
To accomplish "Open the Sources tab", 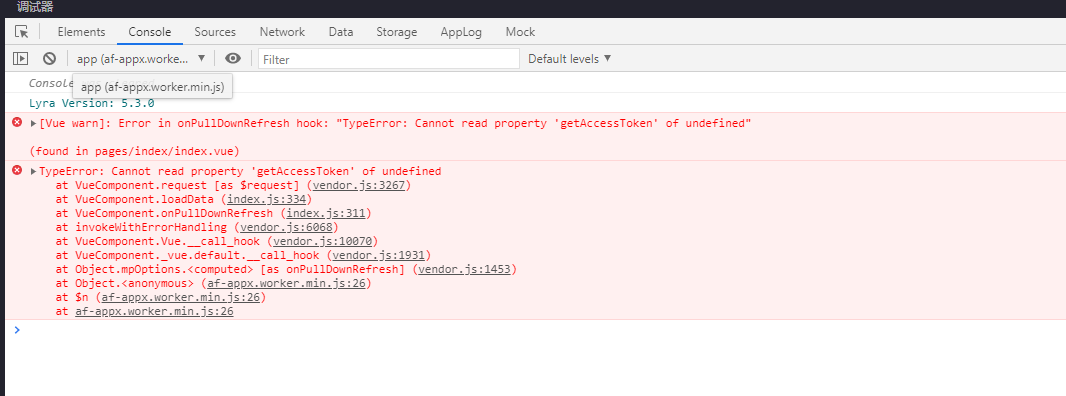I will [215, 32].
